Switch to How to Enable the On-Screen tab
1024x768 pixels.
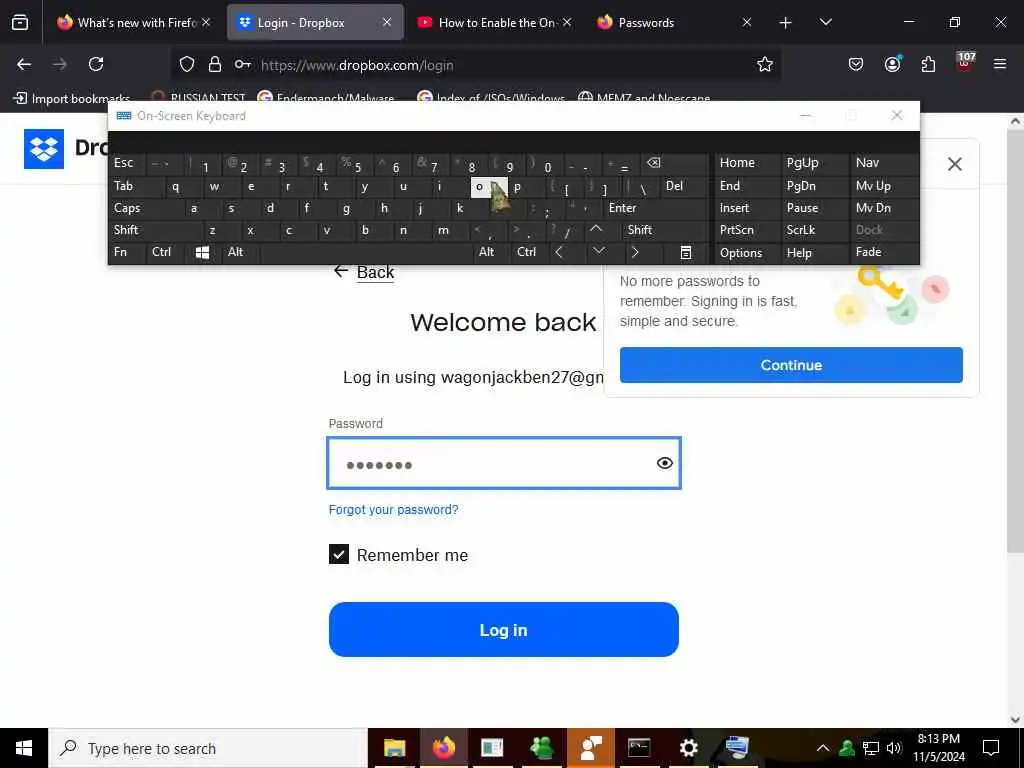(496, 23)
